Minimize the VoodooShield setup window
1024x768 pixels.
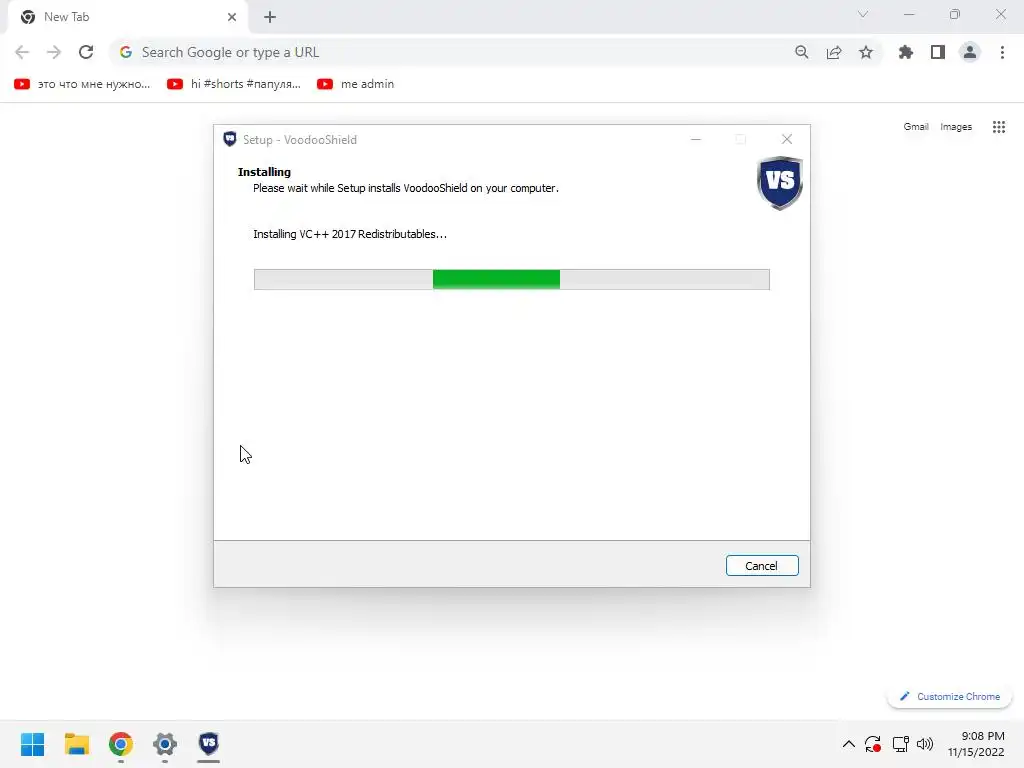tap(696, 139)
